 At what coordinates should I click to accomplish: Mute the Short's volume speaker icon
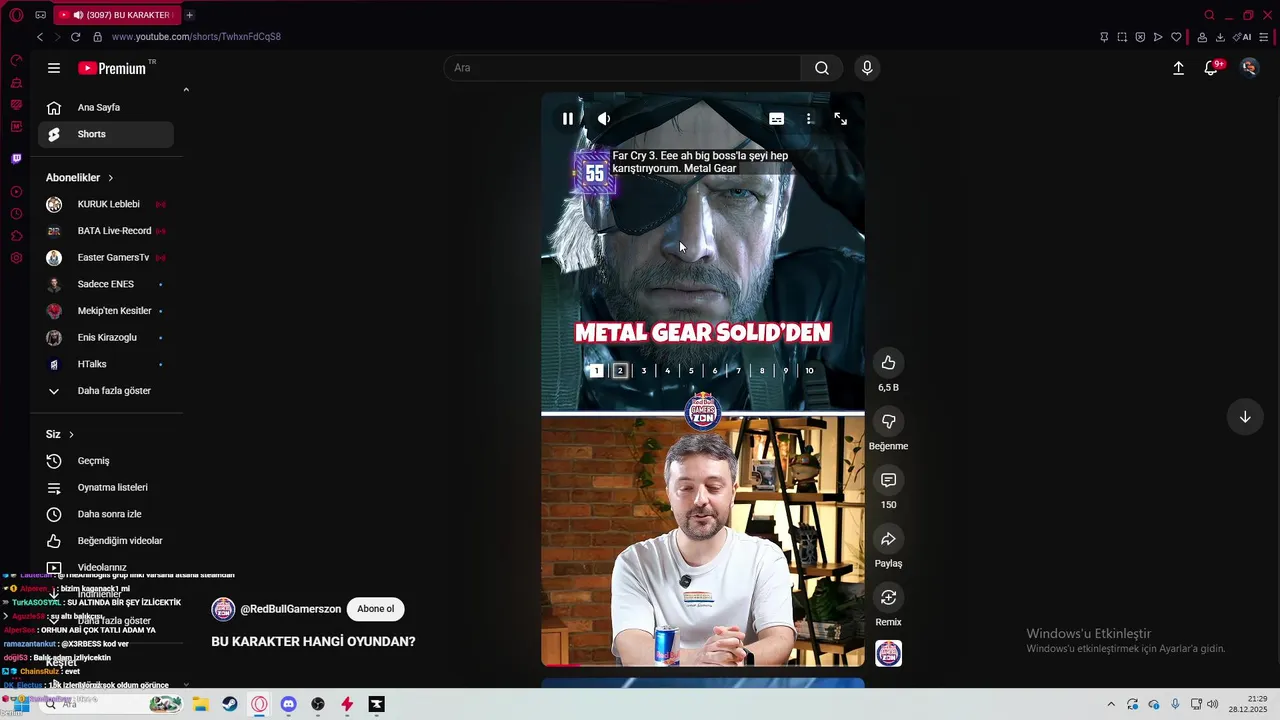(x=604, y=118)
